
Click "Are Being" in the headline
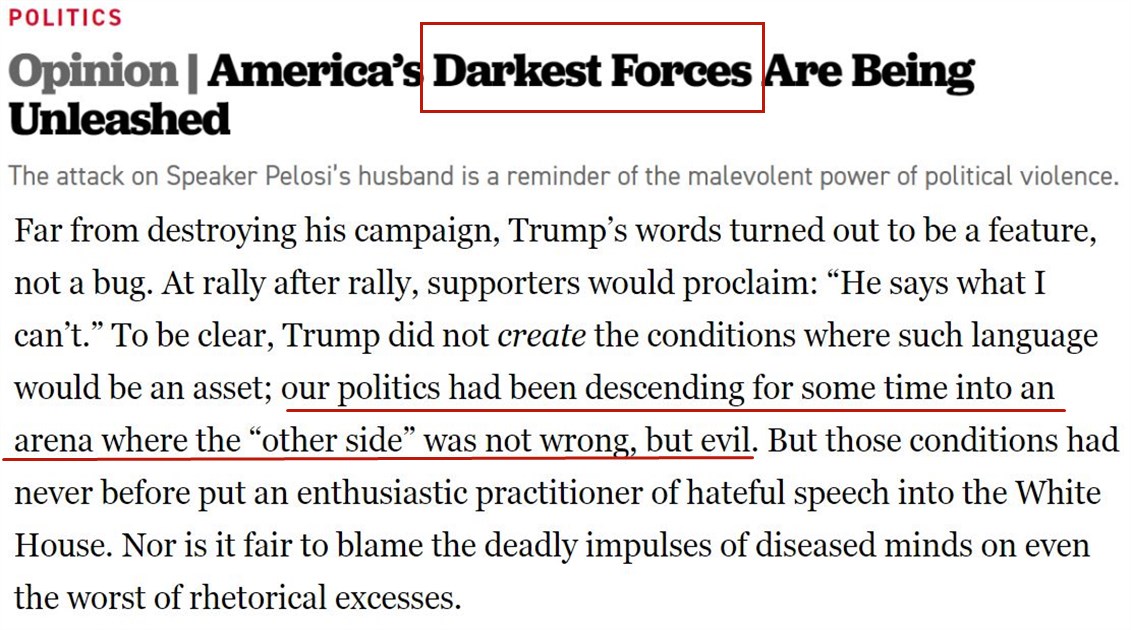[869, 71]
